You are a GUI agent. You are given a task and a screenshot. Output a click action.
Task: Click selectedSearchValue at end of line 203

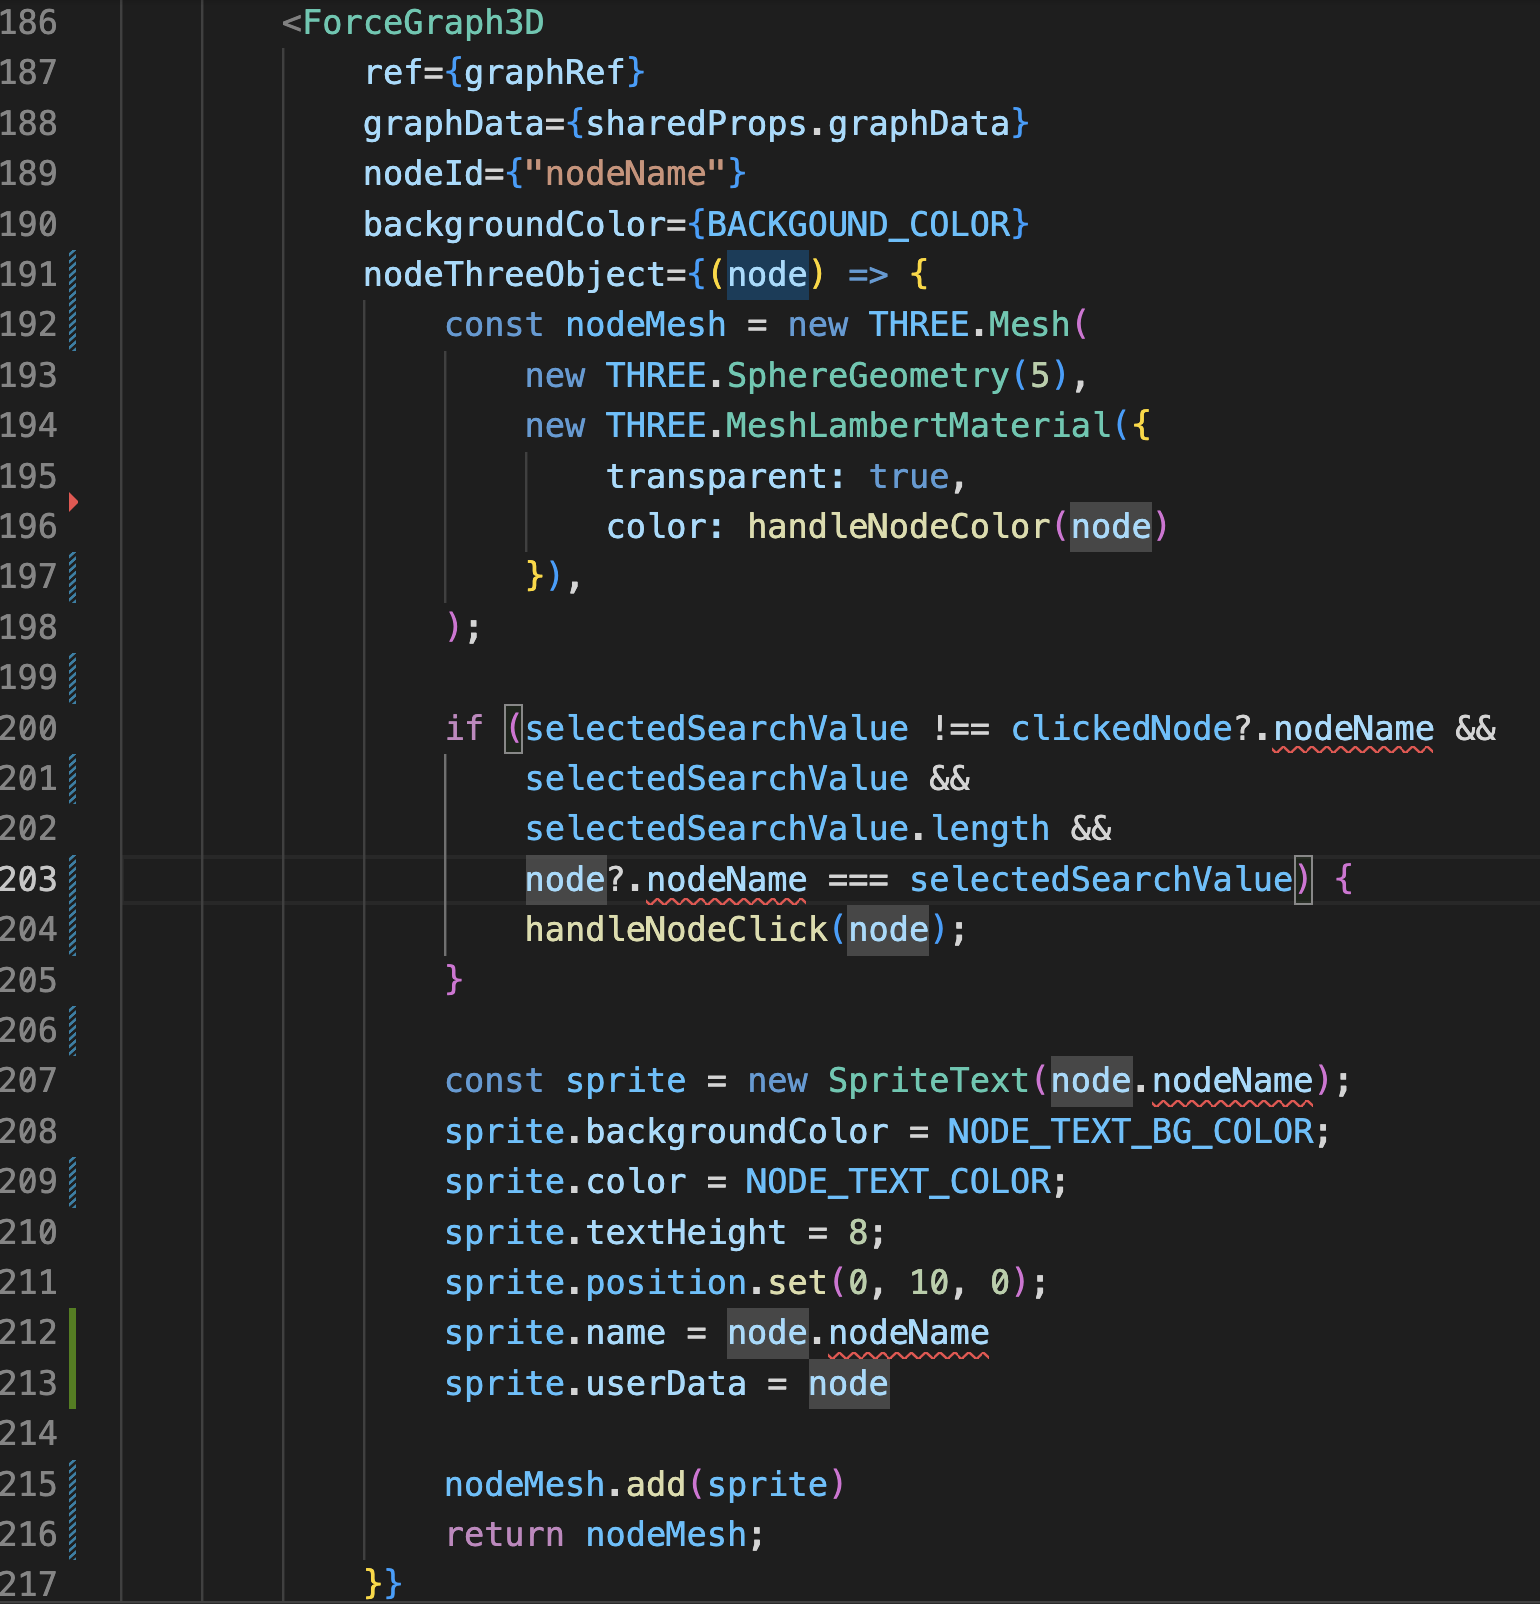pos(1101,879)
